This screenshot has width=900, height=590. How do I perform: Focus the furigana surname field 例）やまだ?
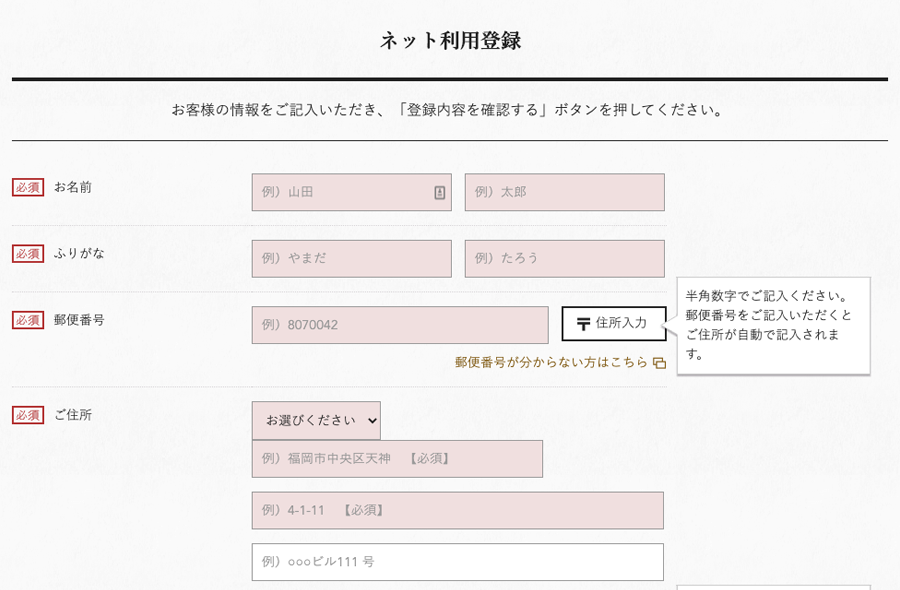[x=352, y=259]
